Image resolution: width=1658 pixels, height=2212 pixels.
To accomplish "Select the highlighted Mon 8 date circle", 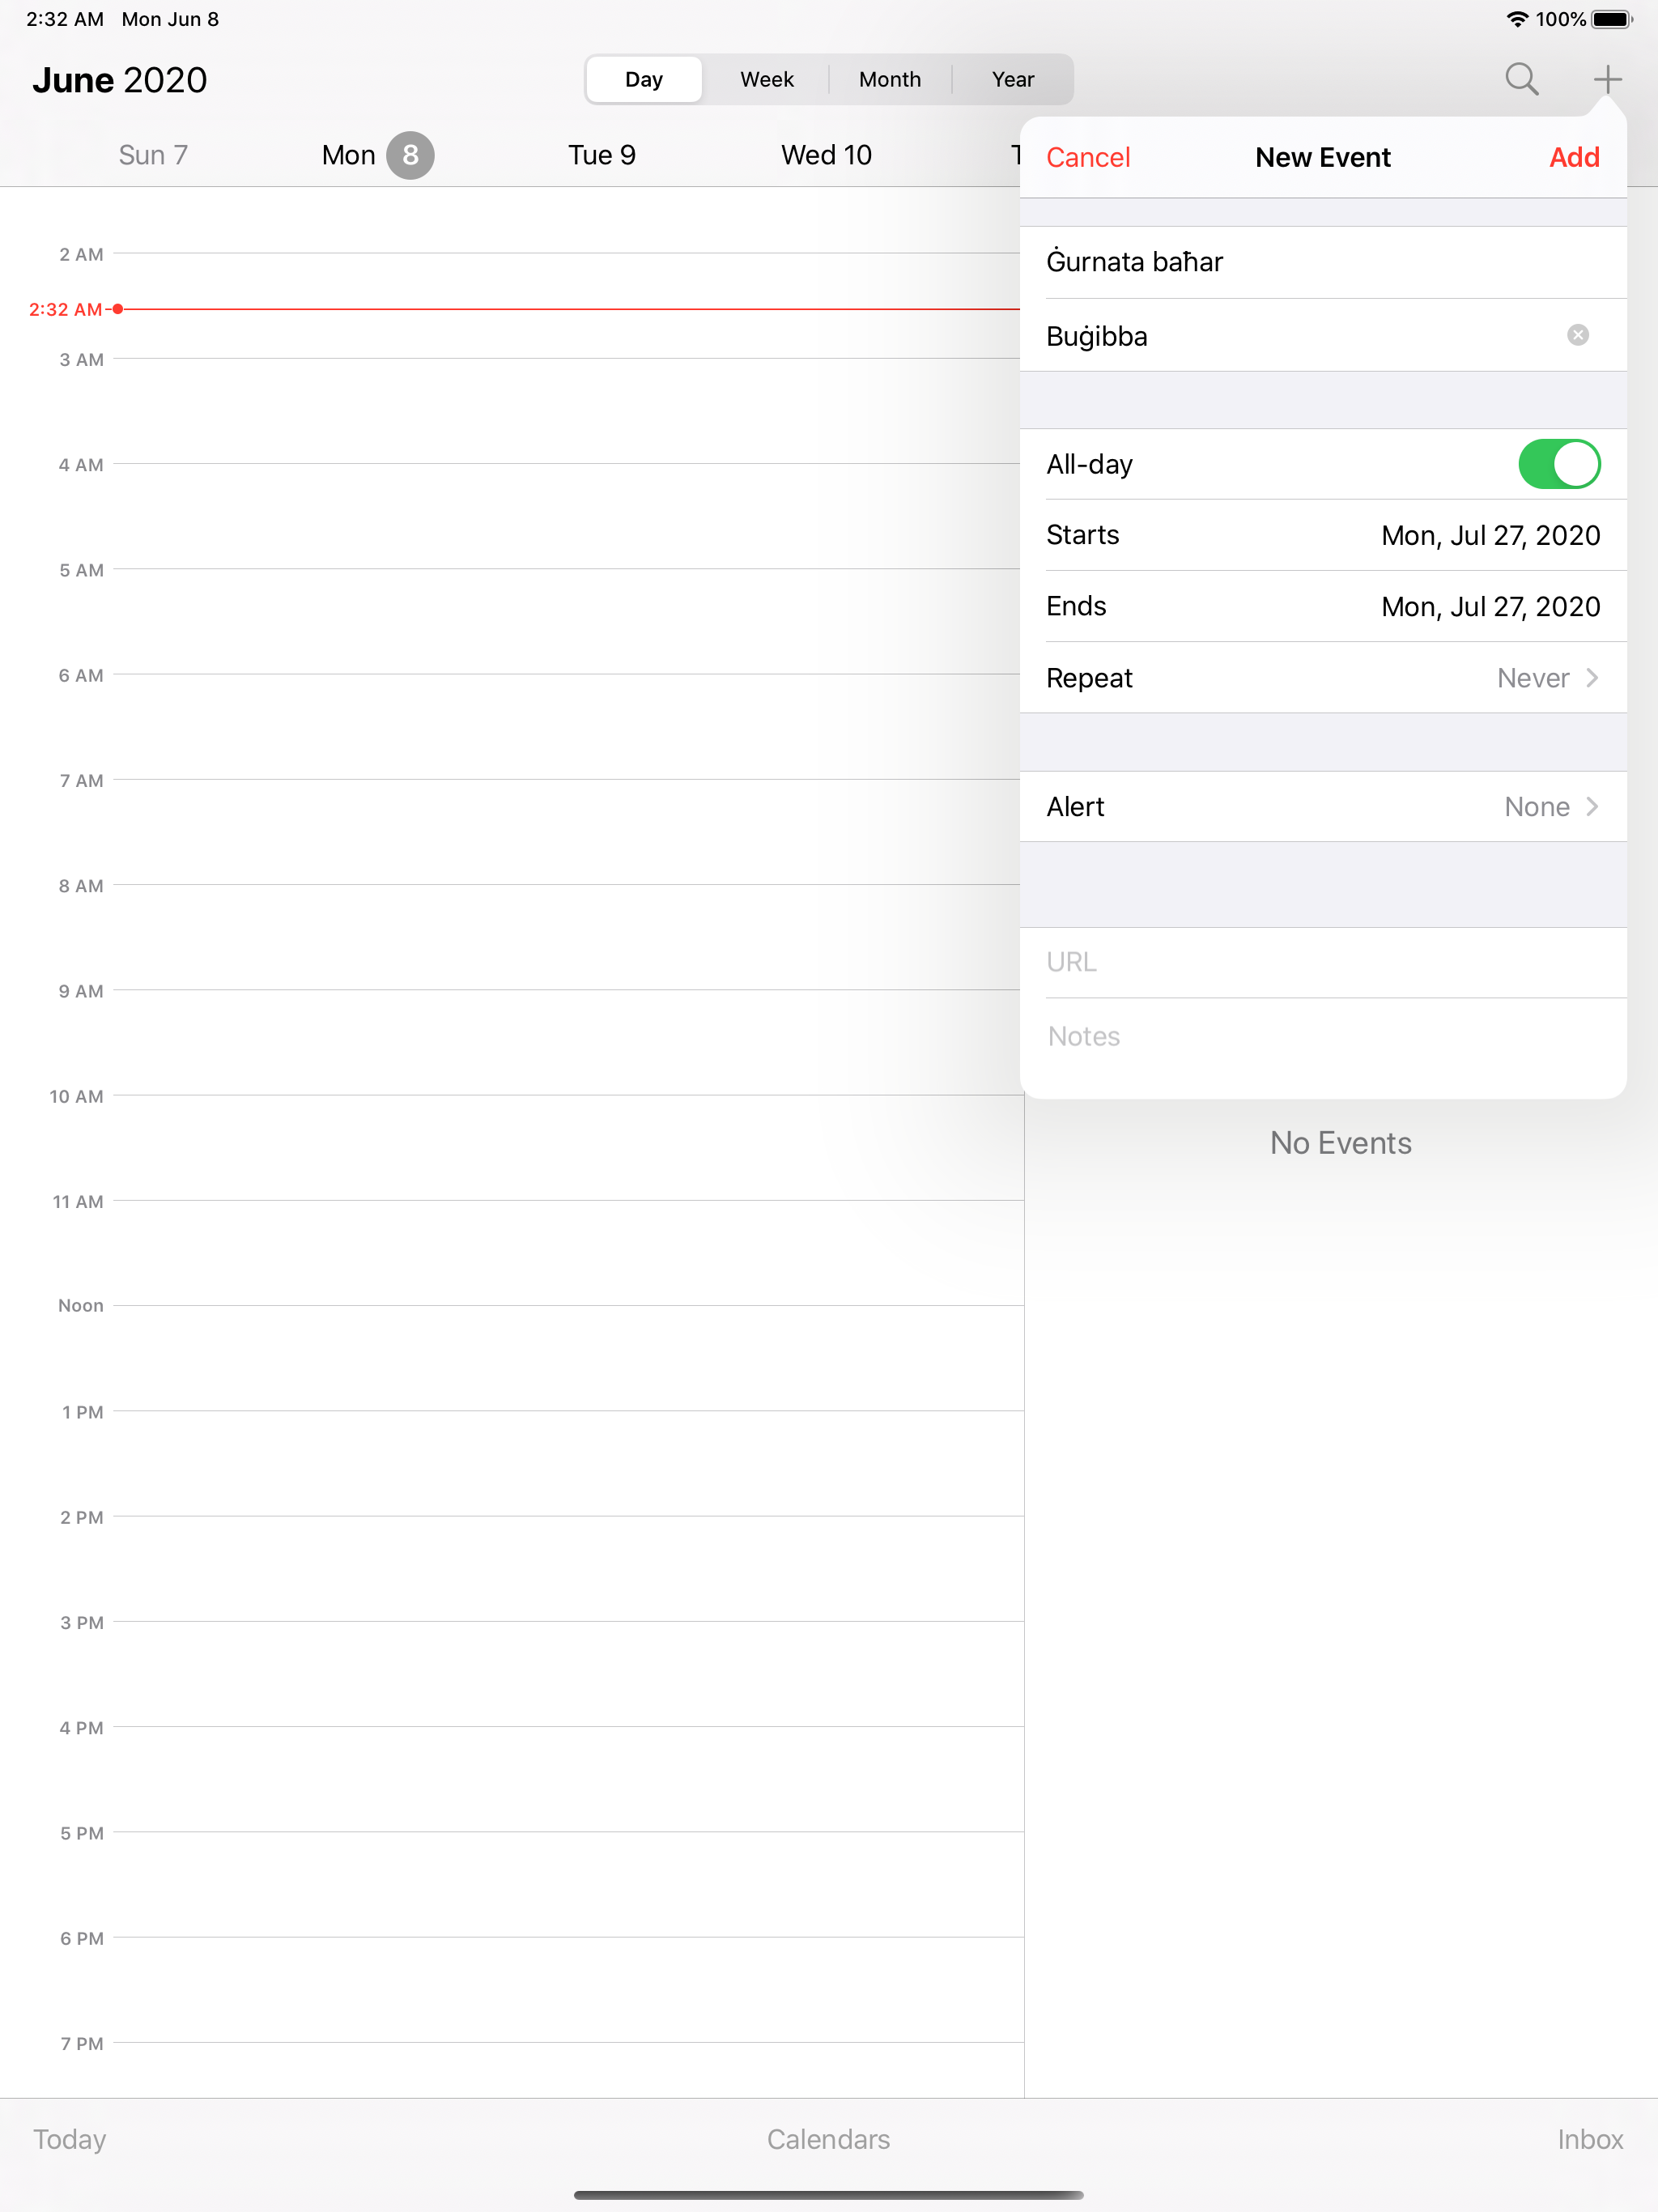I will click(x=410, y=155).
